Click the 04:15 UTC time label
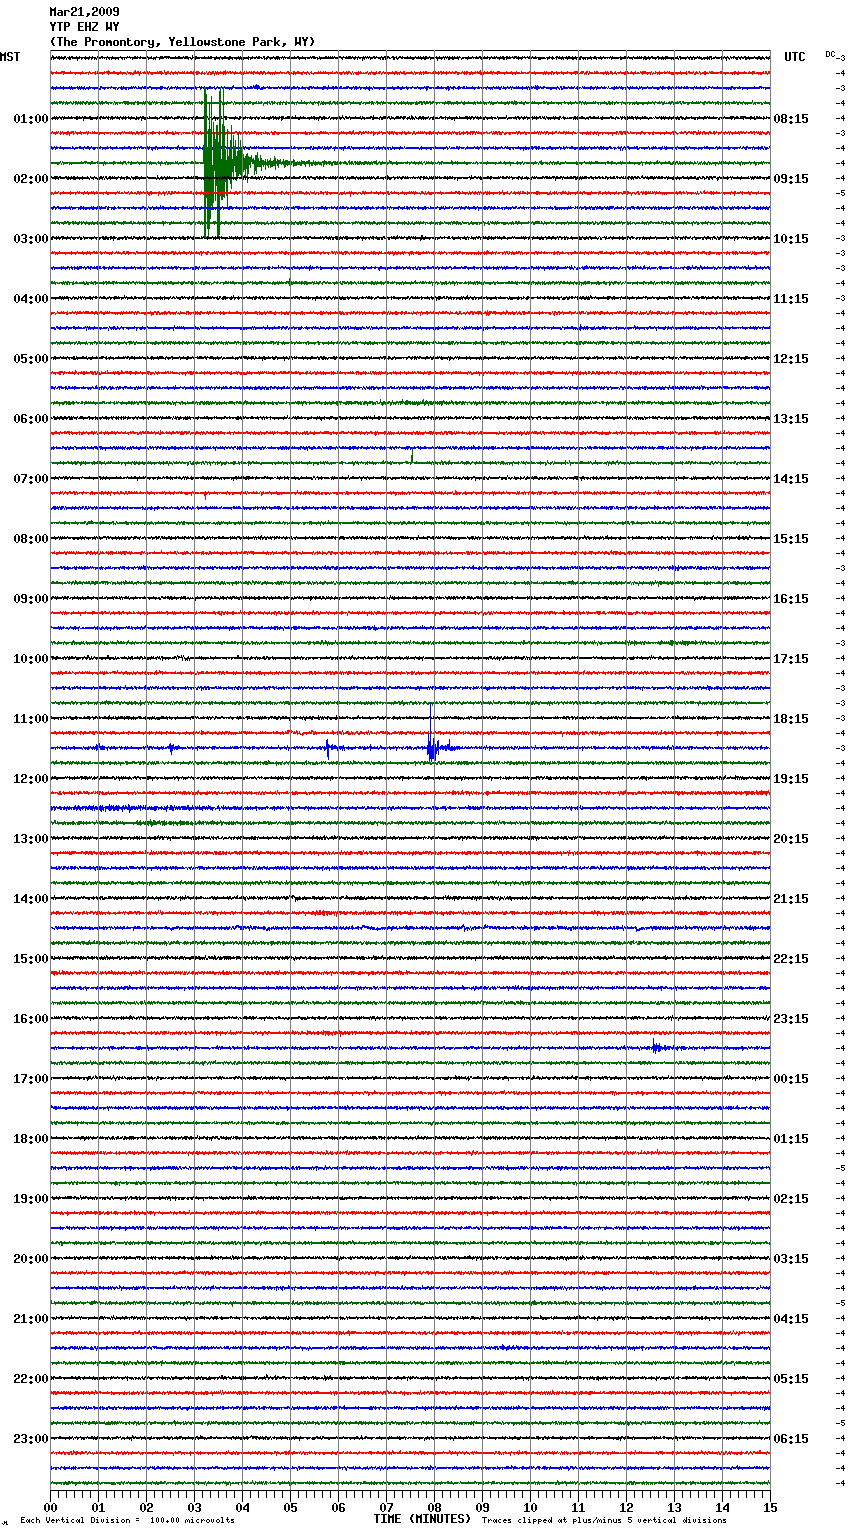Image resolution: width=850 pixels, height=1534 pixels. [x=791, y=1319]
